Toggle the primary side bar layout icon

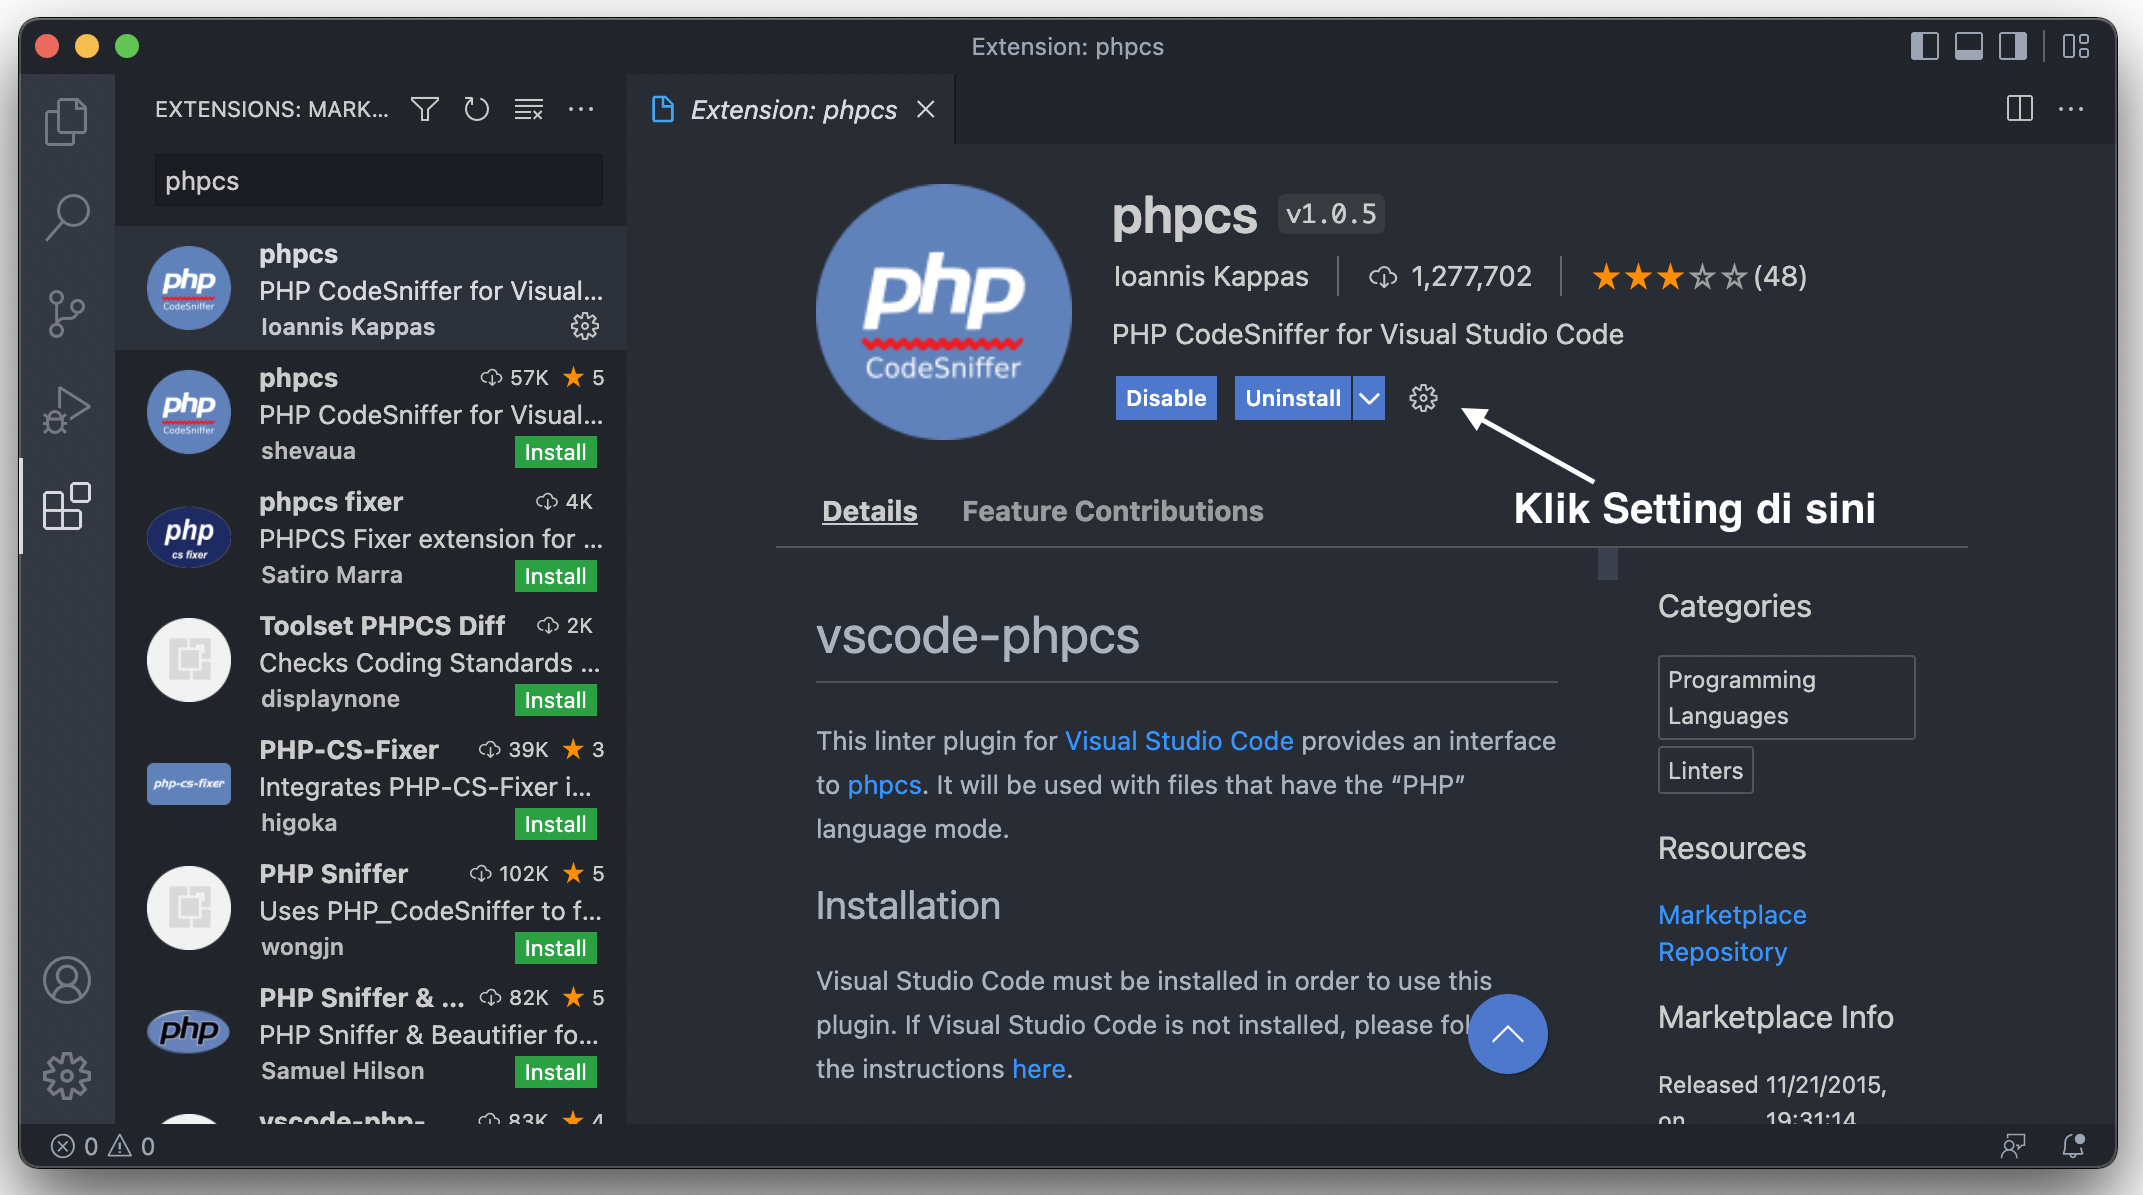(1925, 46)
